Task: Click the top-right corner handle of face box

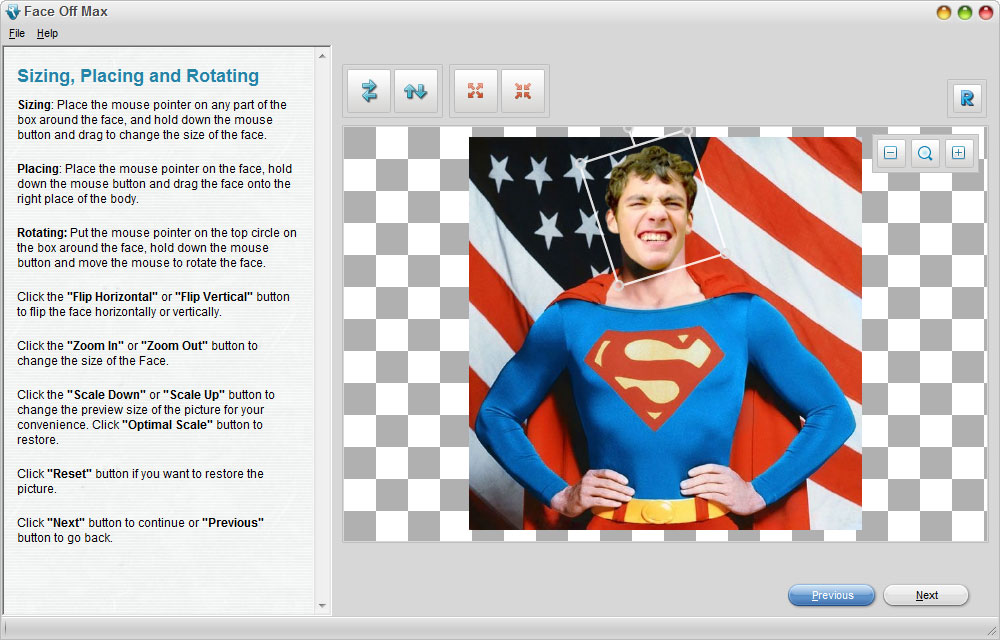Action: 688,131
